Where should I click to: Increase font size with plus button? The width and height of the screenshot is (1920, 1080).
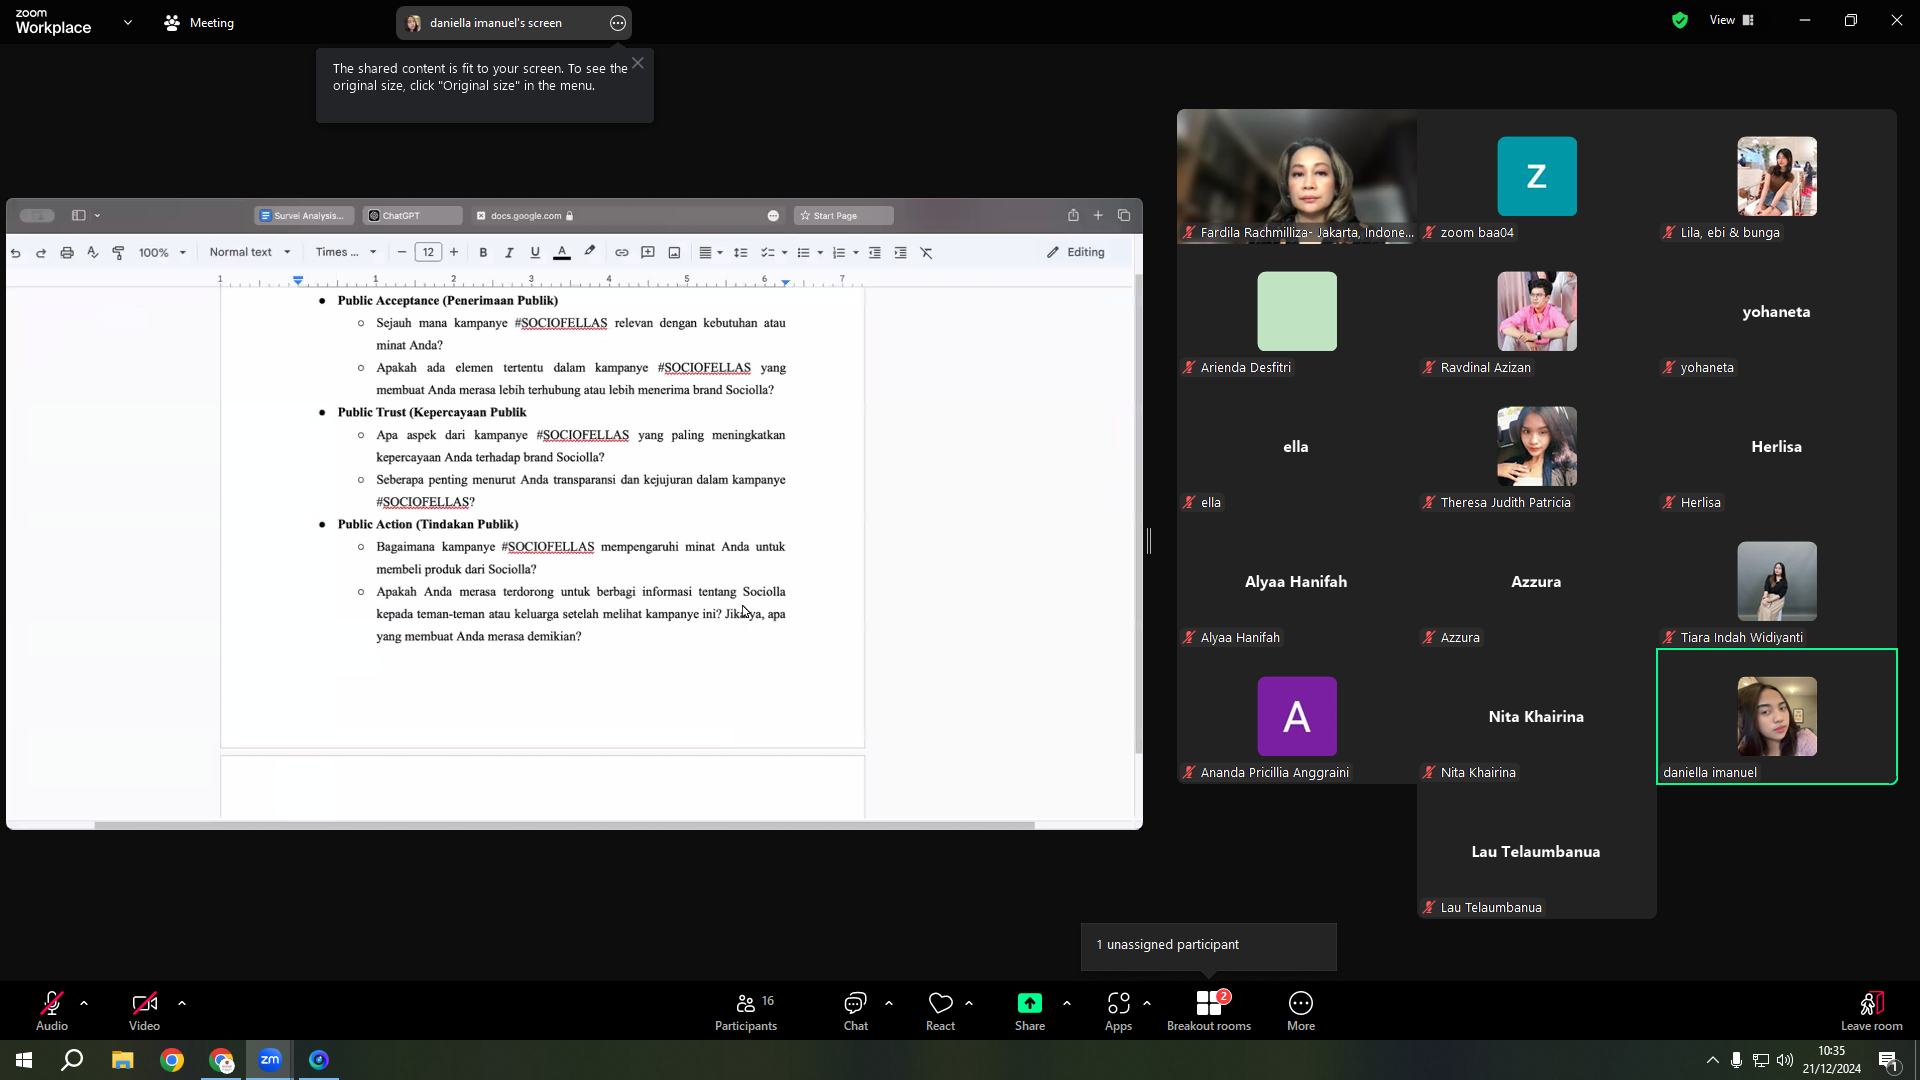(454, 252)
